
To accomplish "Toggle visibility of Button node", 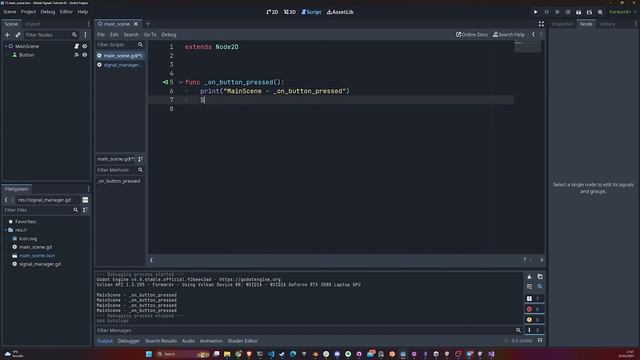I will [x=84, y=55].
